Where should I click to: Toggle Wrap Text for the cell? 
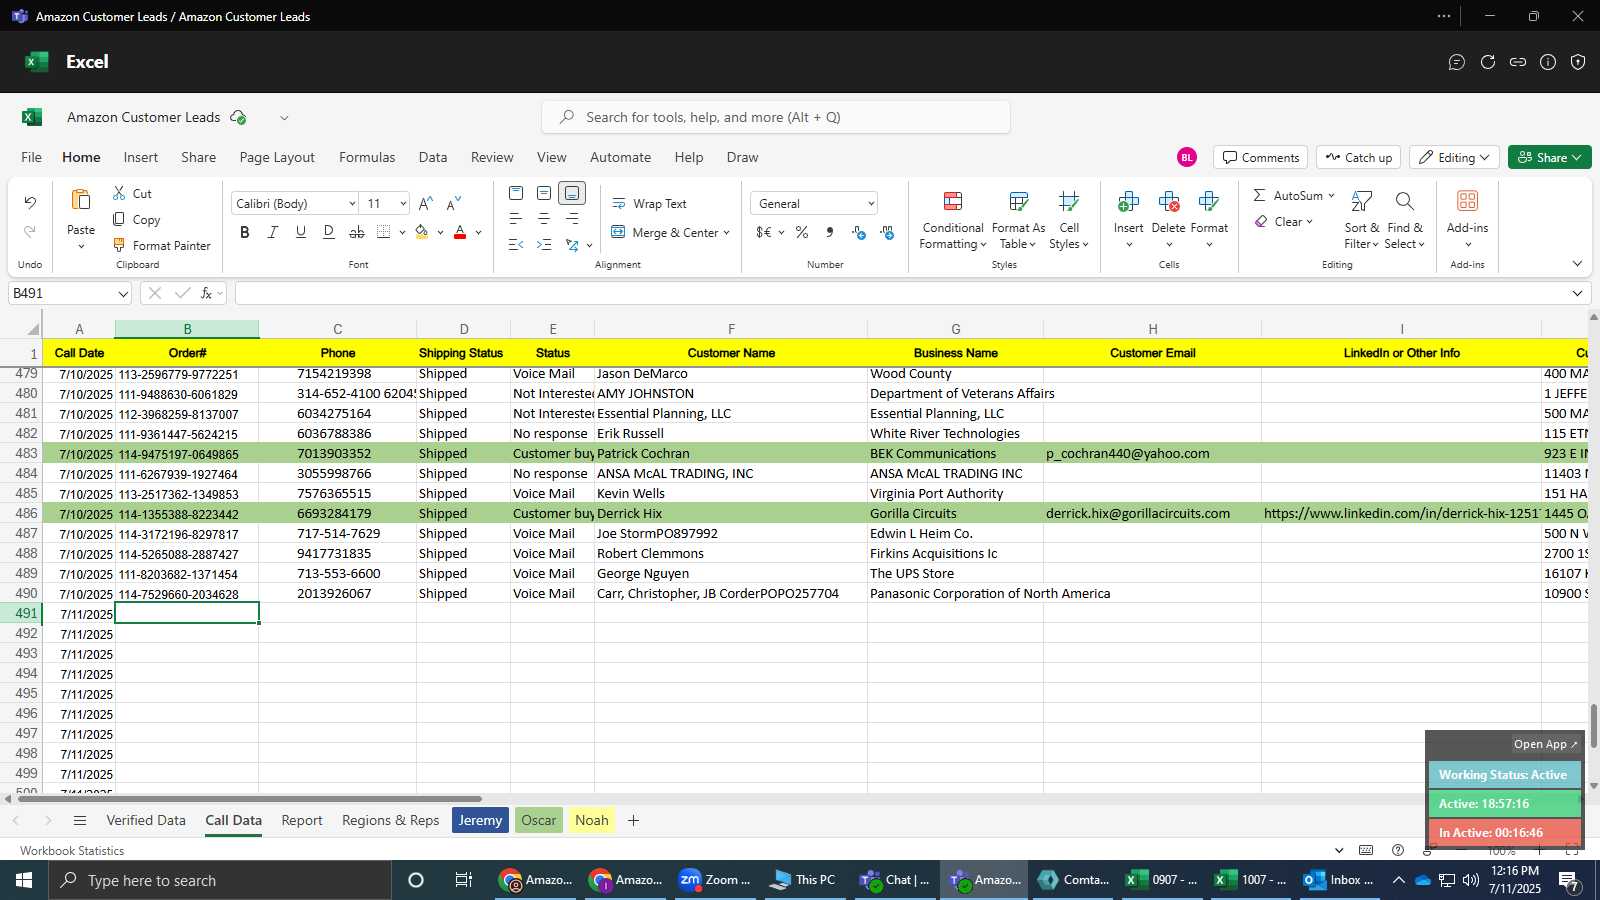tap(650, 203)
